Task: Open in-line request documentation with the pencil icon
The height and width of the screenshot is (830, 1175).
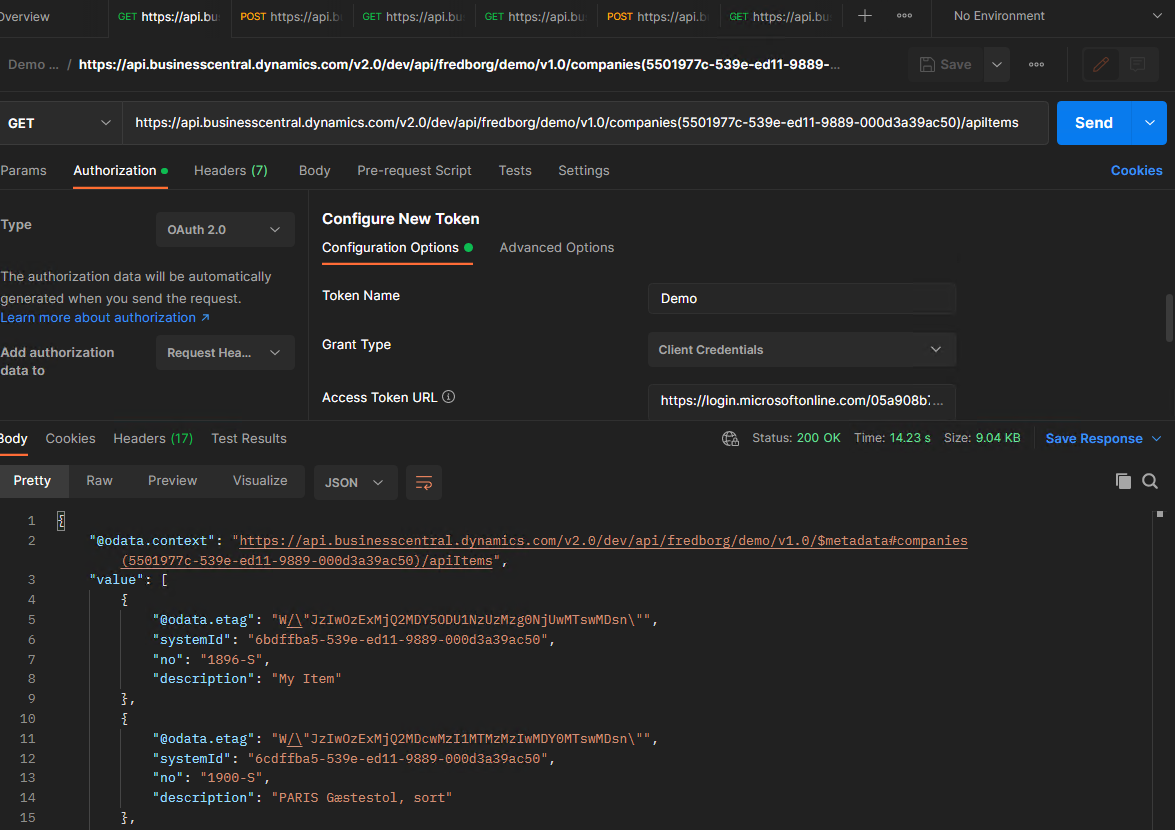Action: coord(1100,63)
